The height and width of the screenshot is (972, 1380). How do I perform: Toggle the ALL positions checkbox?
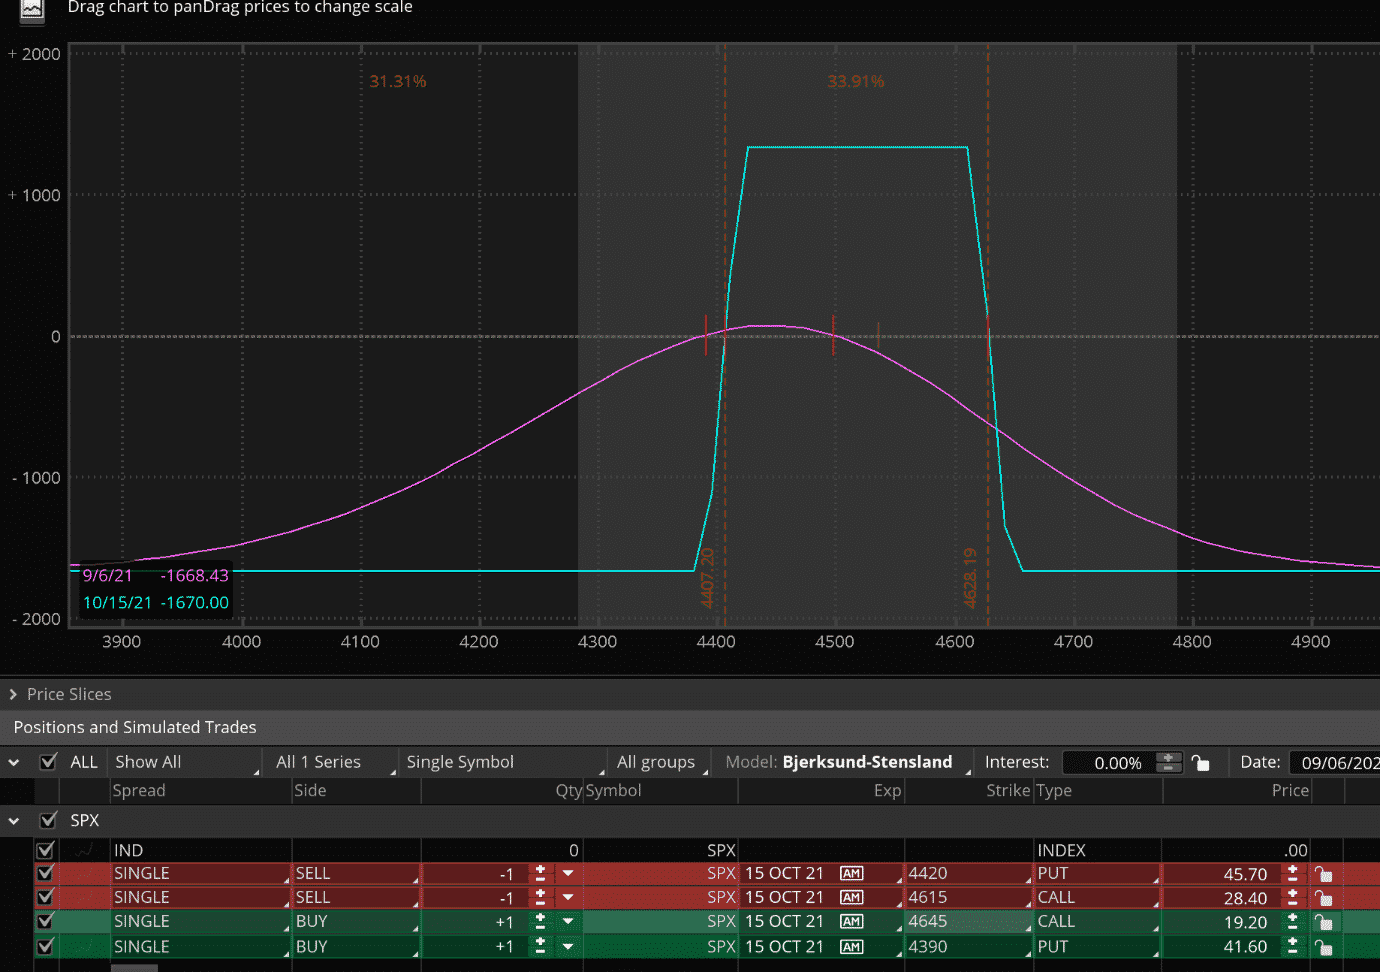tap(48, 761)
